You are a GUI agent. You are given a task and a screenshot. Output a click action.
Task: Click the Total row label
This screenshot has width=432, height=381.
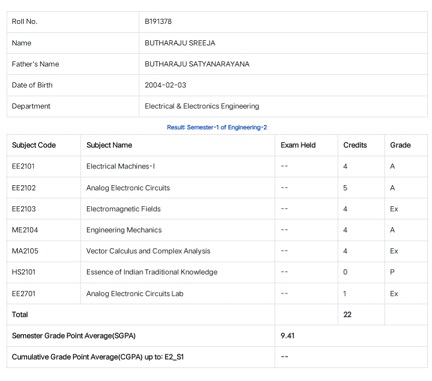coord(20,315)
